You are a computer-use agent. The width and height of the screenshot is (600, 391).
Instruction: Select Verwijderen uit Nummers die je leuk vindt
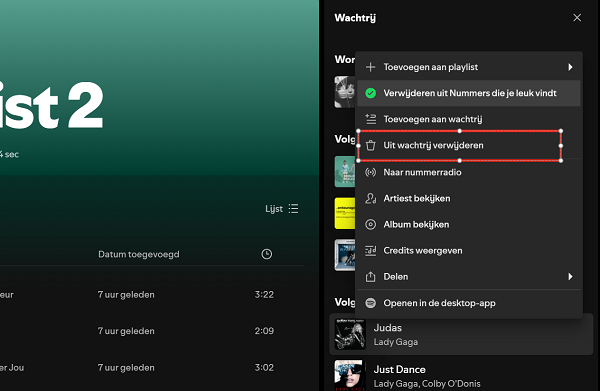coord(469,93)
